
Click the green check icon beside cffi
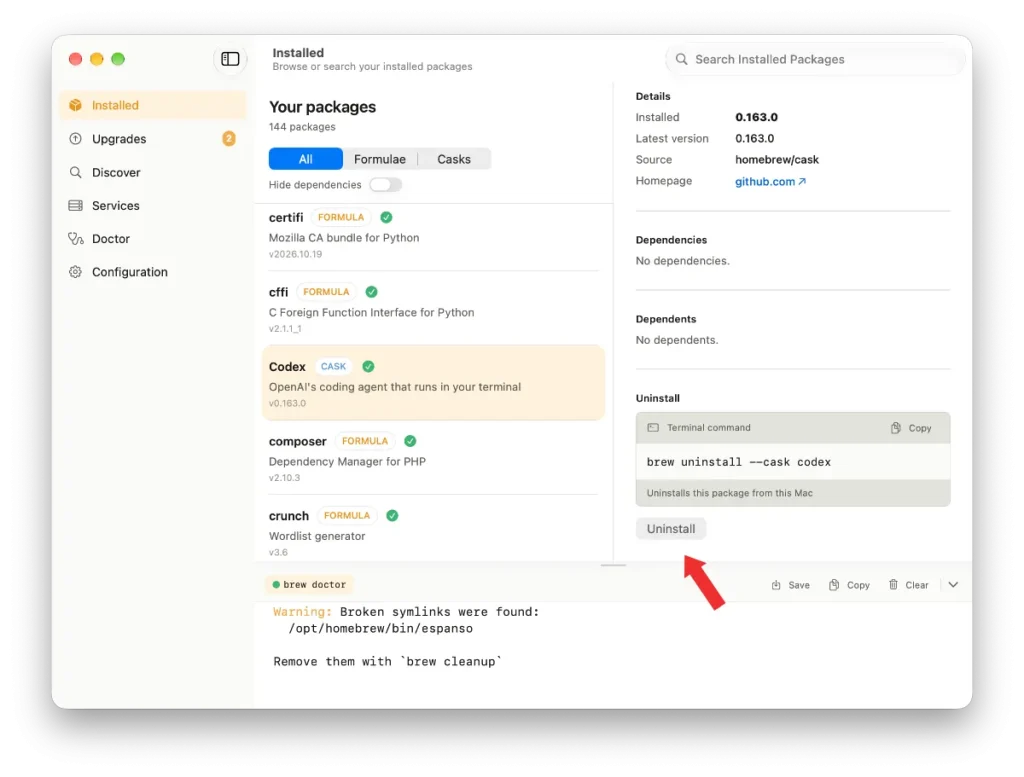371,292
